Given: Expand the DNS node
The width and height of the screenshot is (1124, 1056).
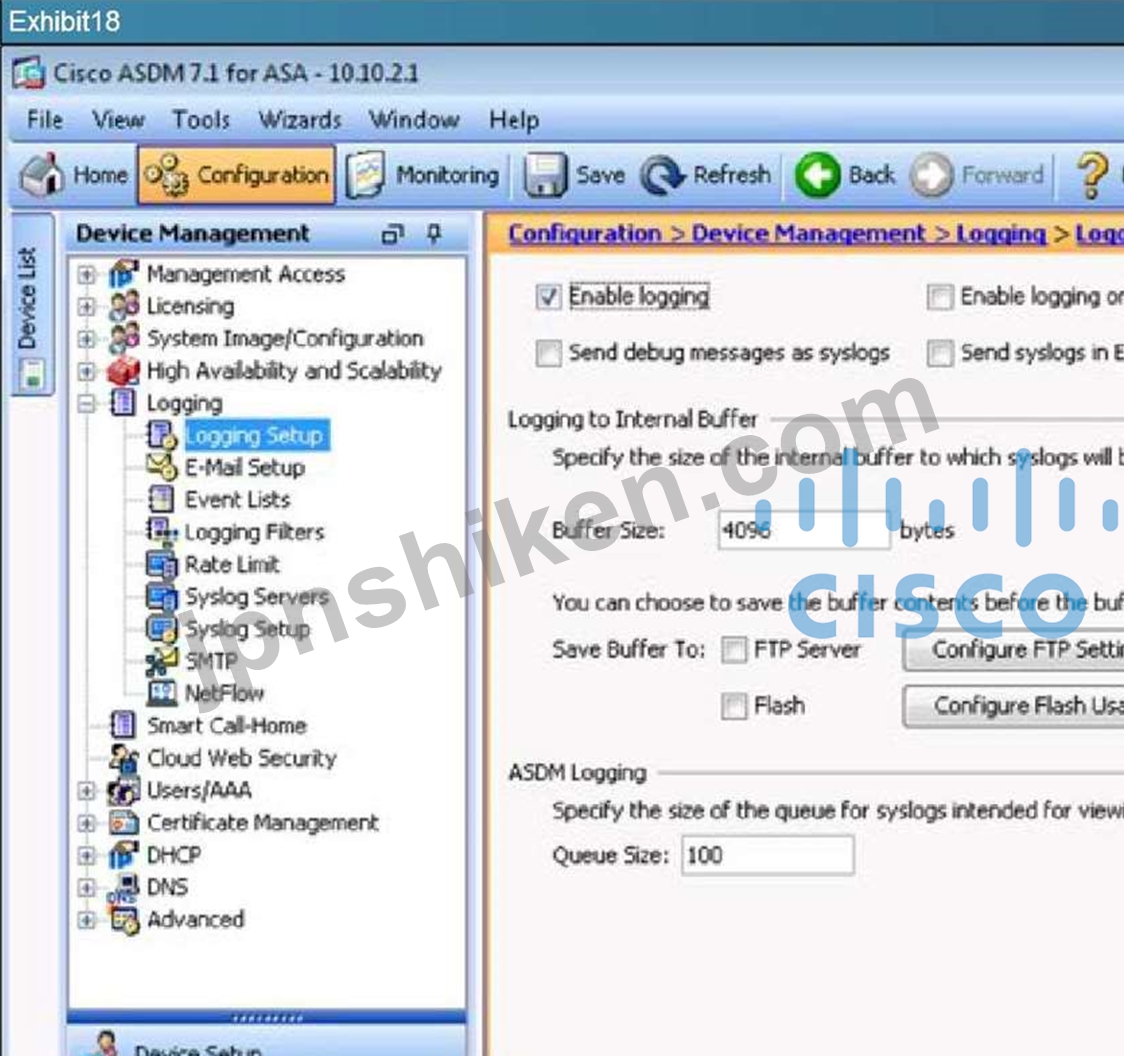Looking at the screenshot, I should click(x=86, y=887).
